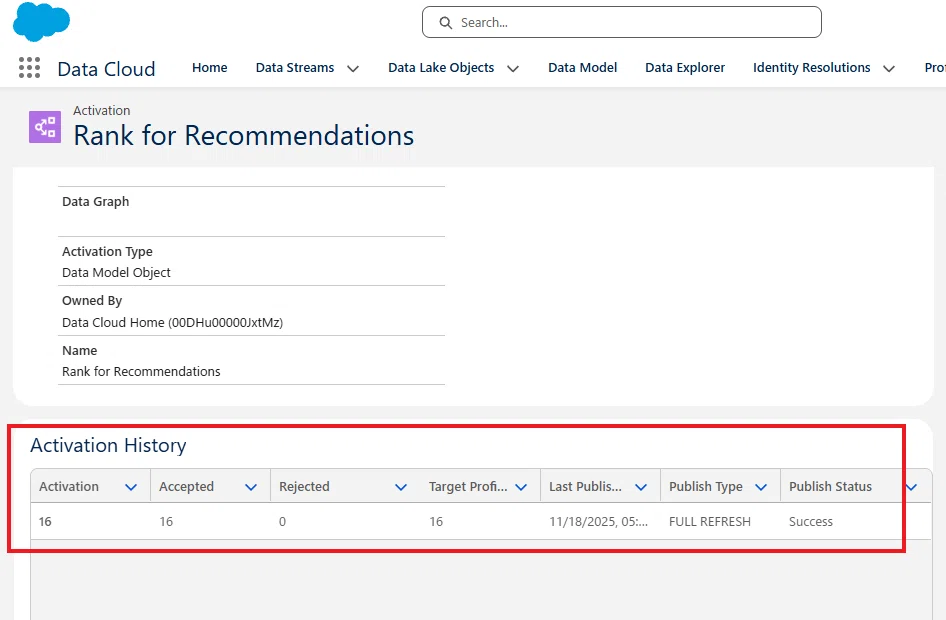946x620 pixels.
Task: Click Data Cloud Home owner value
Action: click(173, 323)
